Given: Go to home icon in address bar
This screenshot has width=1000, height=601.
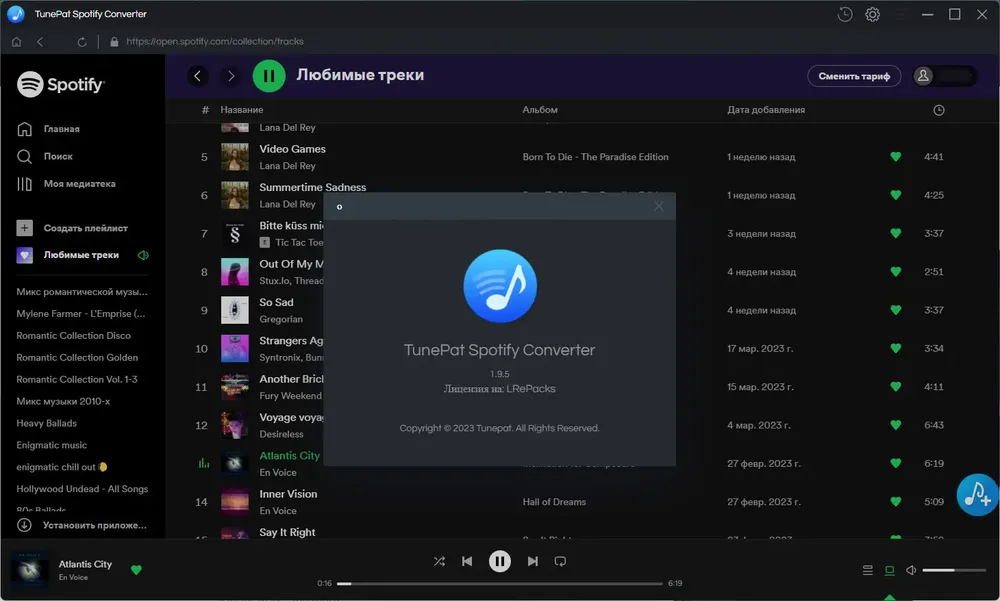Looking at the screenshot, I should tap(17, 41).
